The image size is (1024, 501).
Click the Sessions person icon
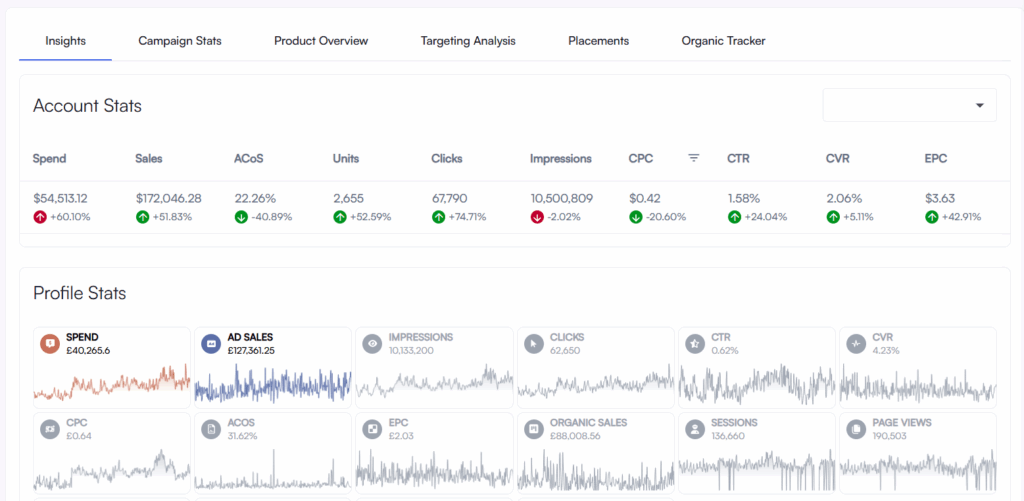[694, 429]
